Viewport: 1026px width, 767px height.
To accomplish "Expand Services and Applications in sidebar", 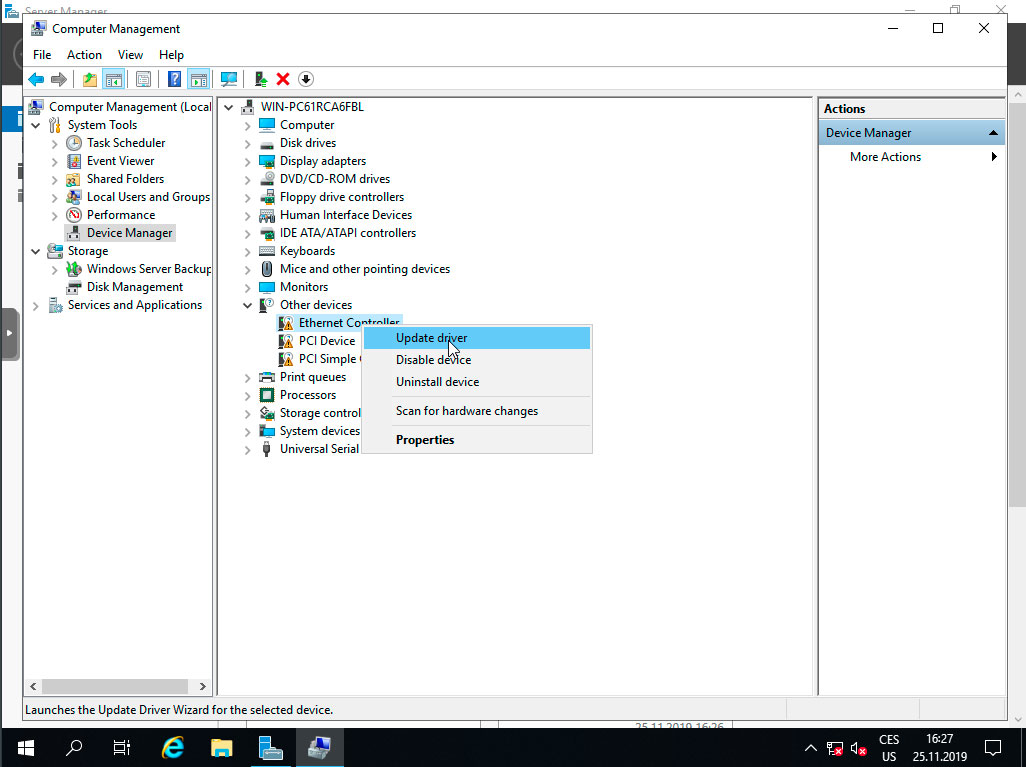I will point(36,304).
